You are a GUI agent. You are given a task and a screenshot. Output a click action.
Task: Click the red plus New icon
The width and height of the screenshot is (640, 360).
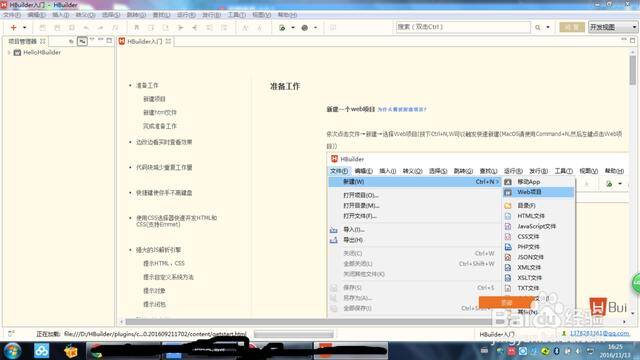(13, 27)
